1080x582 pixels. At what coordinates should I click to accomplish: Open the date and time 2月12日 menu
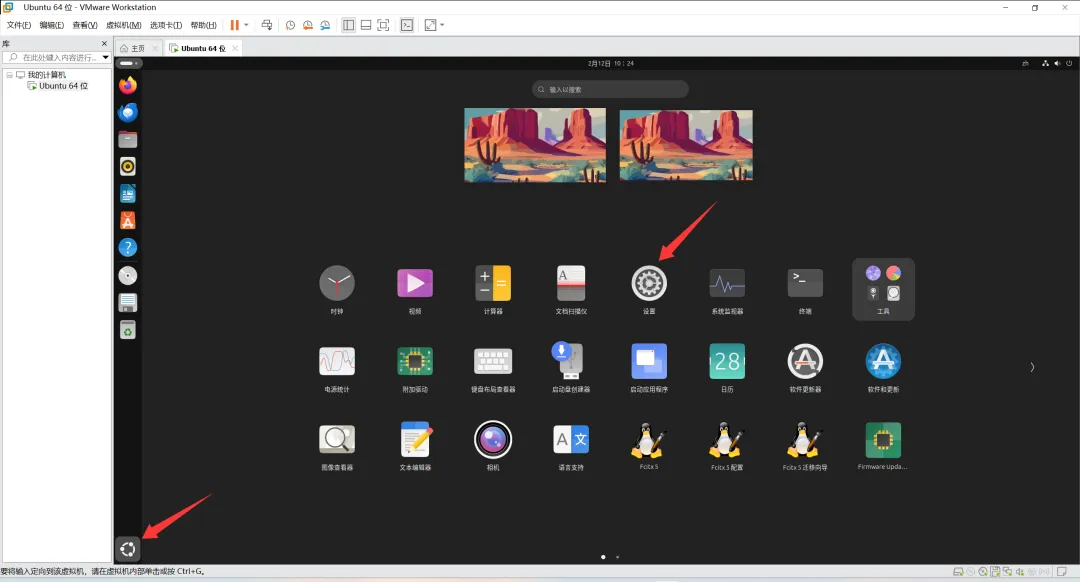610,63
